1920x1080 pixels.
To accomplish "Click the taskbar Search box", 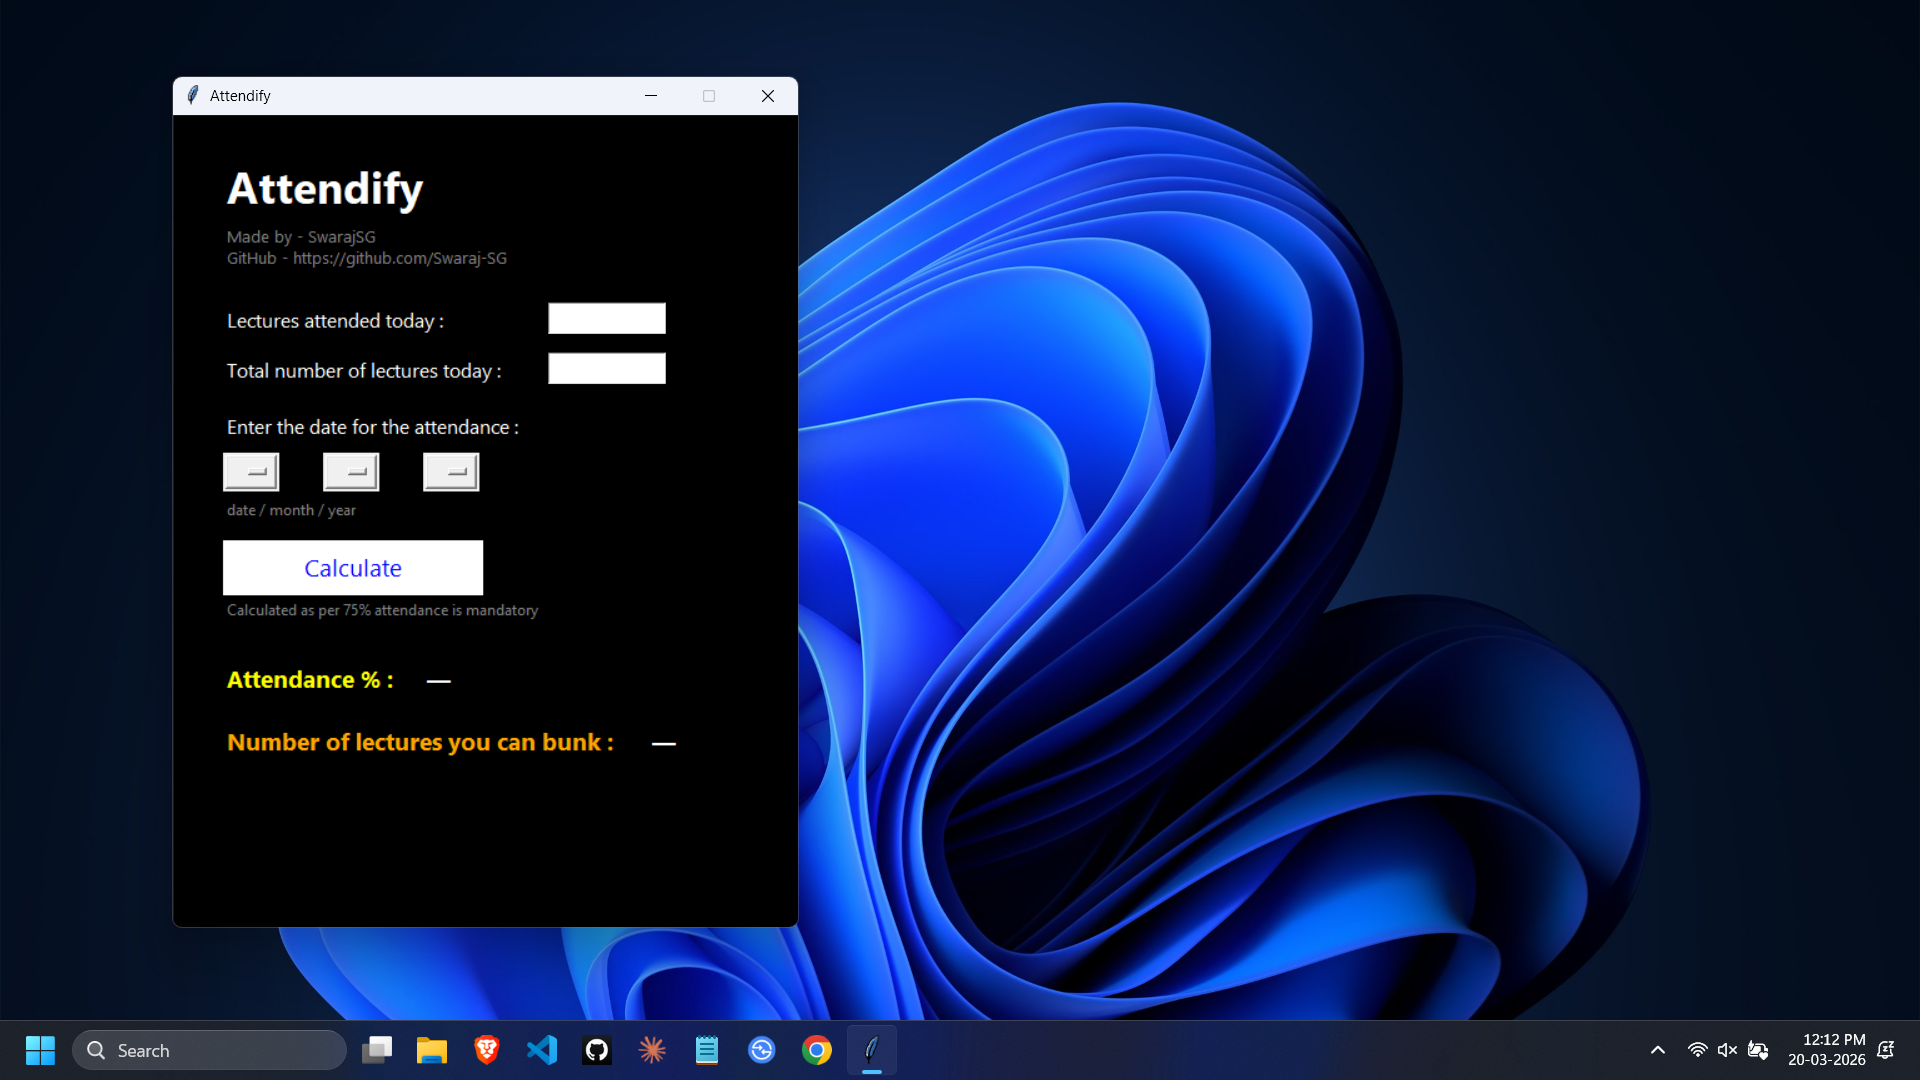I will click(210, 1050).
